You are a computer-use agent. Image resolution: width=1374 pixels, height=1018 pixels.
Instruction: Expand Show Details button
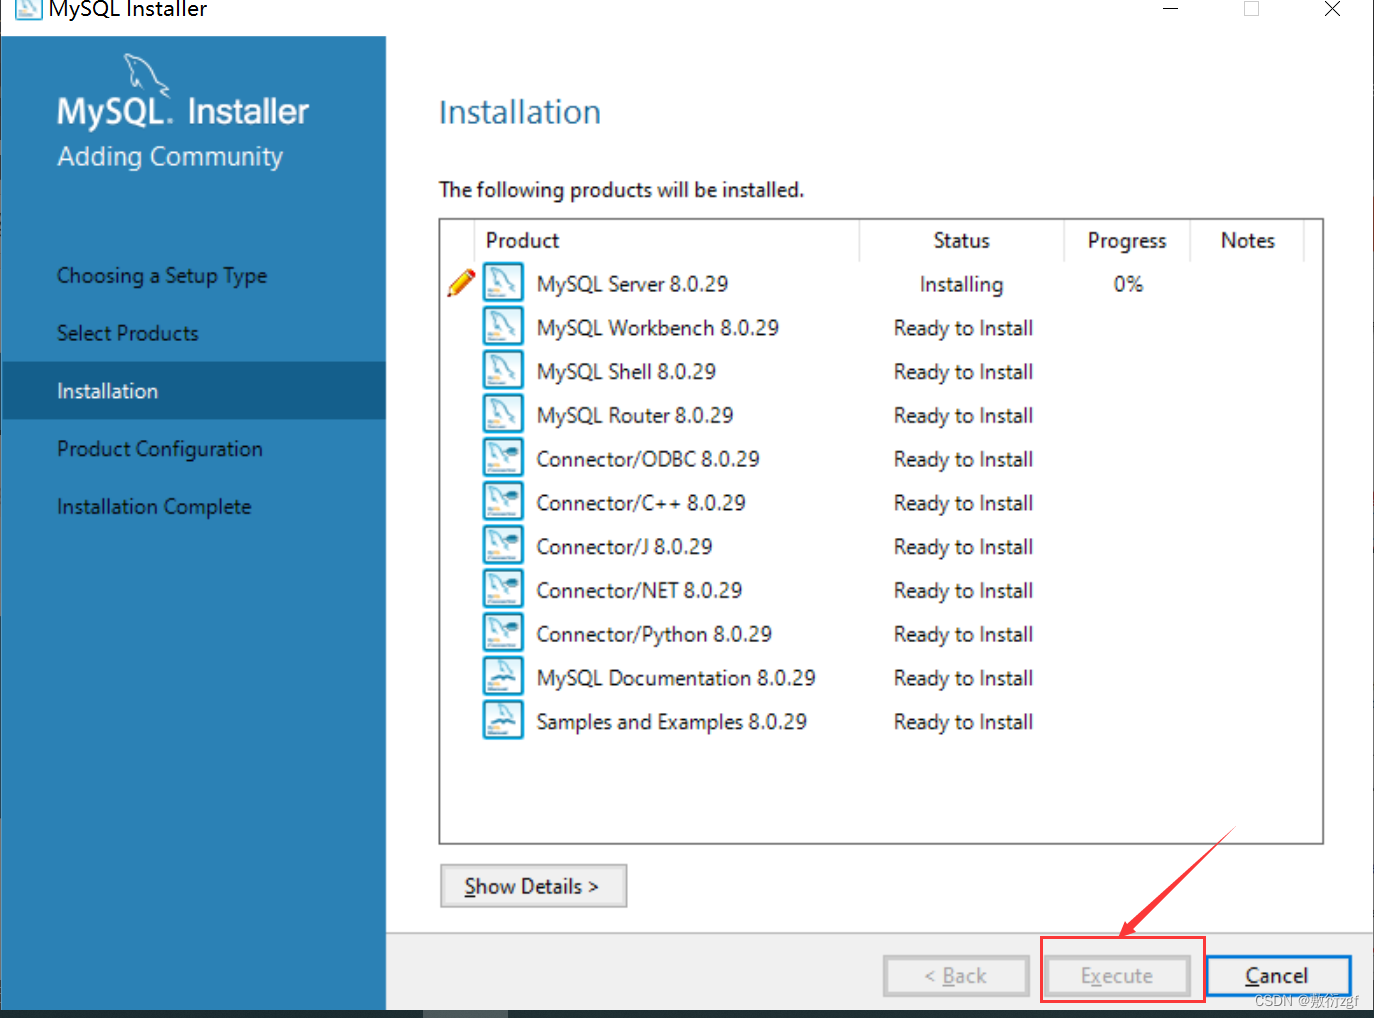[x=533, y=886]
